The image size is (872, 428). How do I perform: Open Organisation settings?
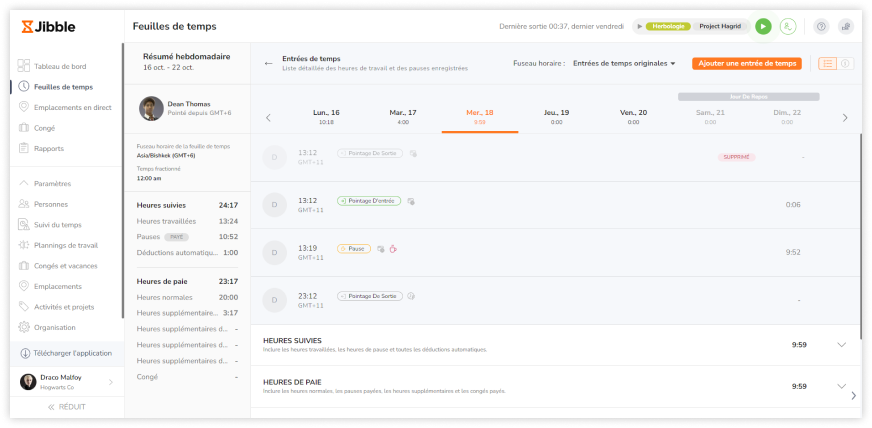[x=54, y=327]
